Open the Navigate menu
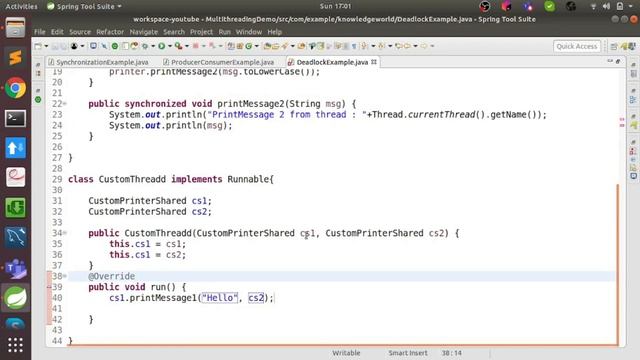The image size is (640, 360). click(x=144, y=32)
